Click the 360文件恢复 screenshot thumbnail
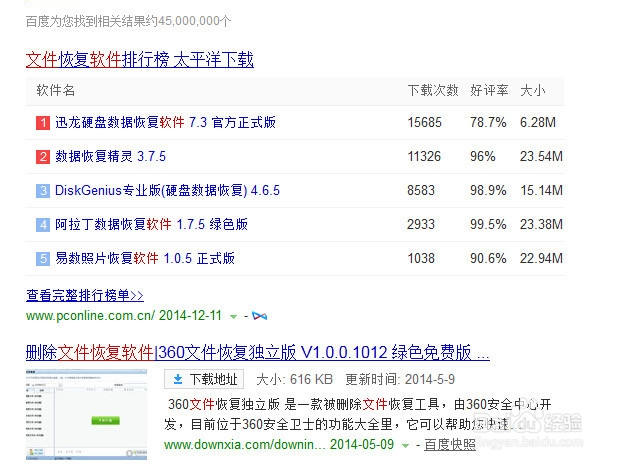Viewport: 618px width, 464px height. click(86, 414)
